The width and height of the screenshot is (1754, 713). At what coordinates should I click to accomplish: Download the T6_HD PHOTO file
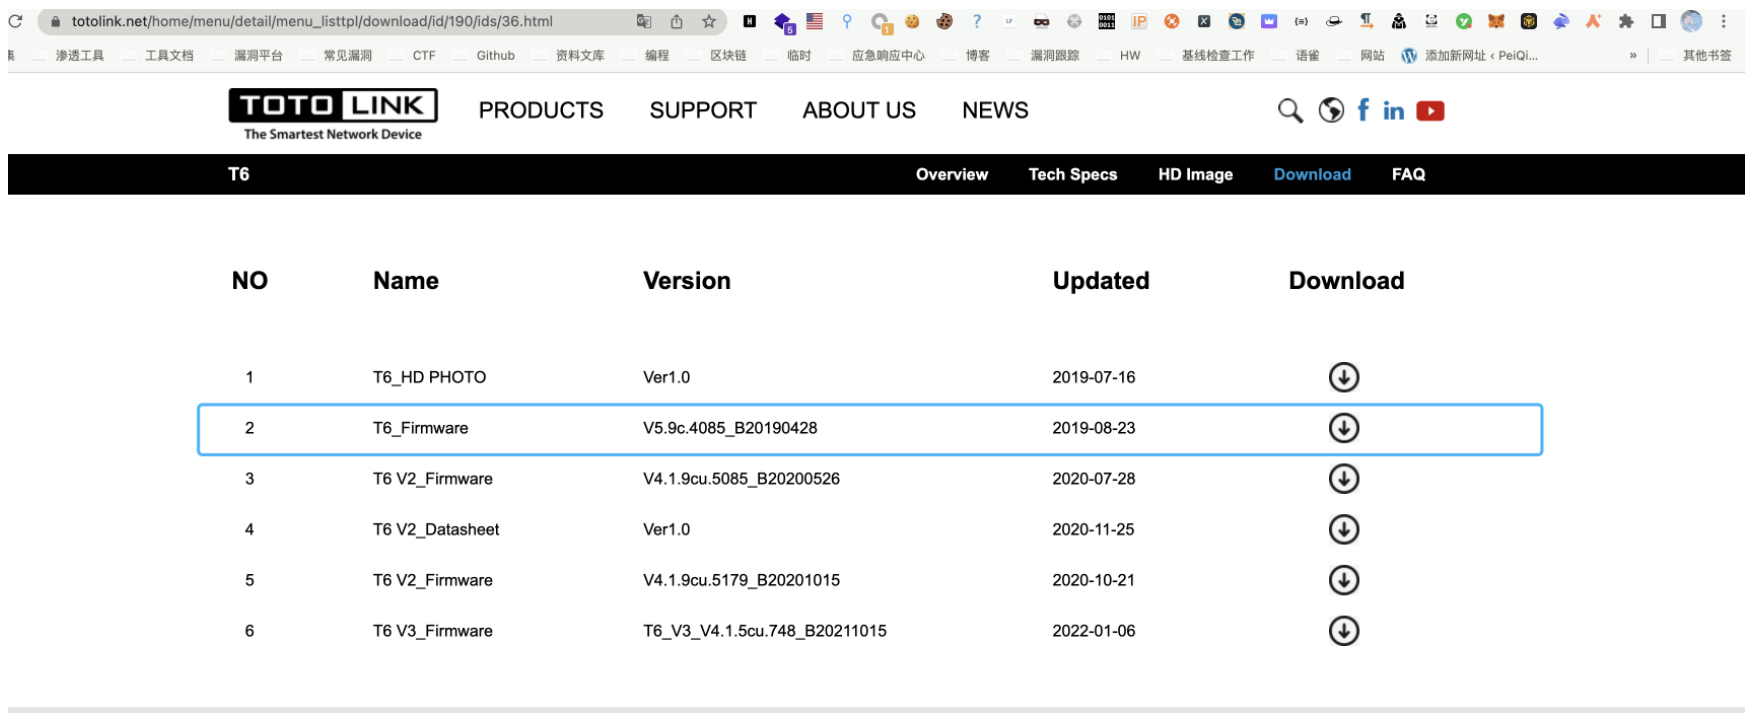pyautogui.click(x=1343, y=377)
